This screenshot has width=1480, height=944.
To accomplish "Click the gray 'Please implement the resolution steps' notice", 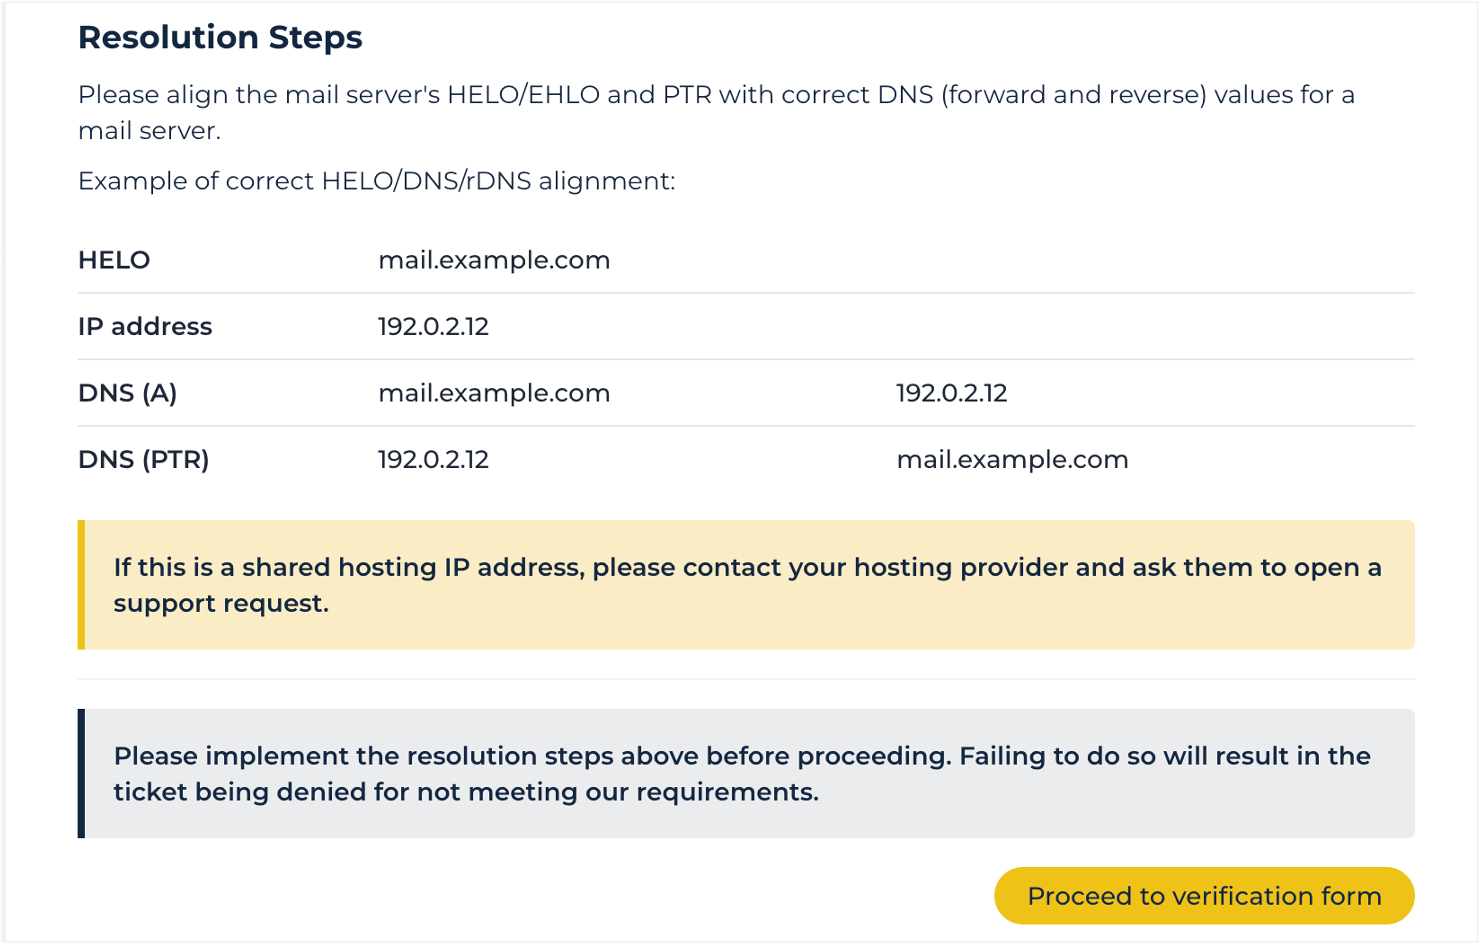I will (741, 774).
